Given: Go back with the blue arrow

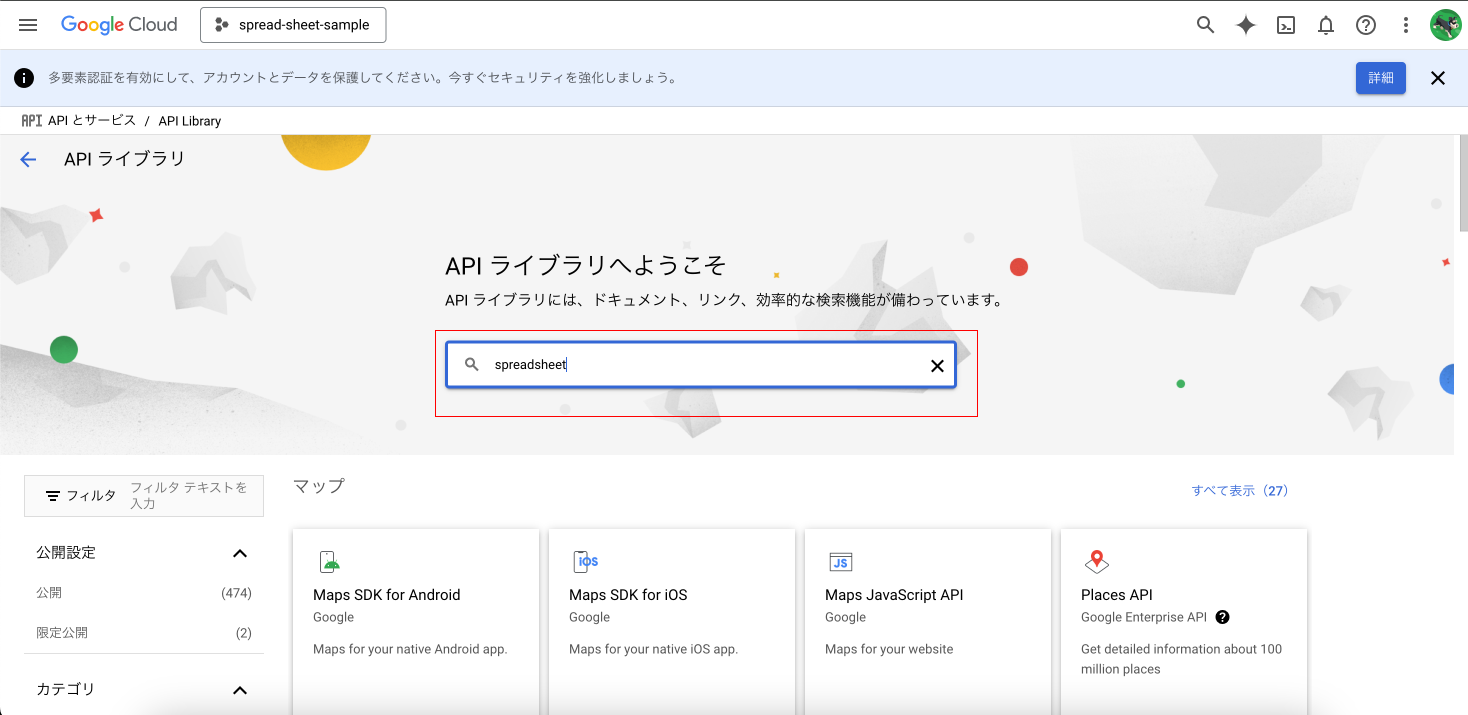Looking at the screenshot, I should pyautogui.click(x=28, y=159).
